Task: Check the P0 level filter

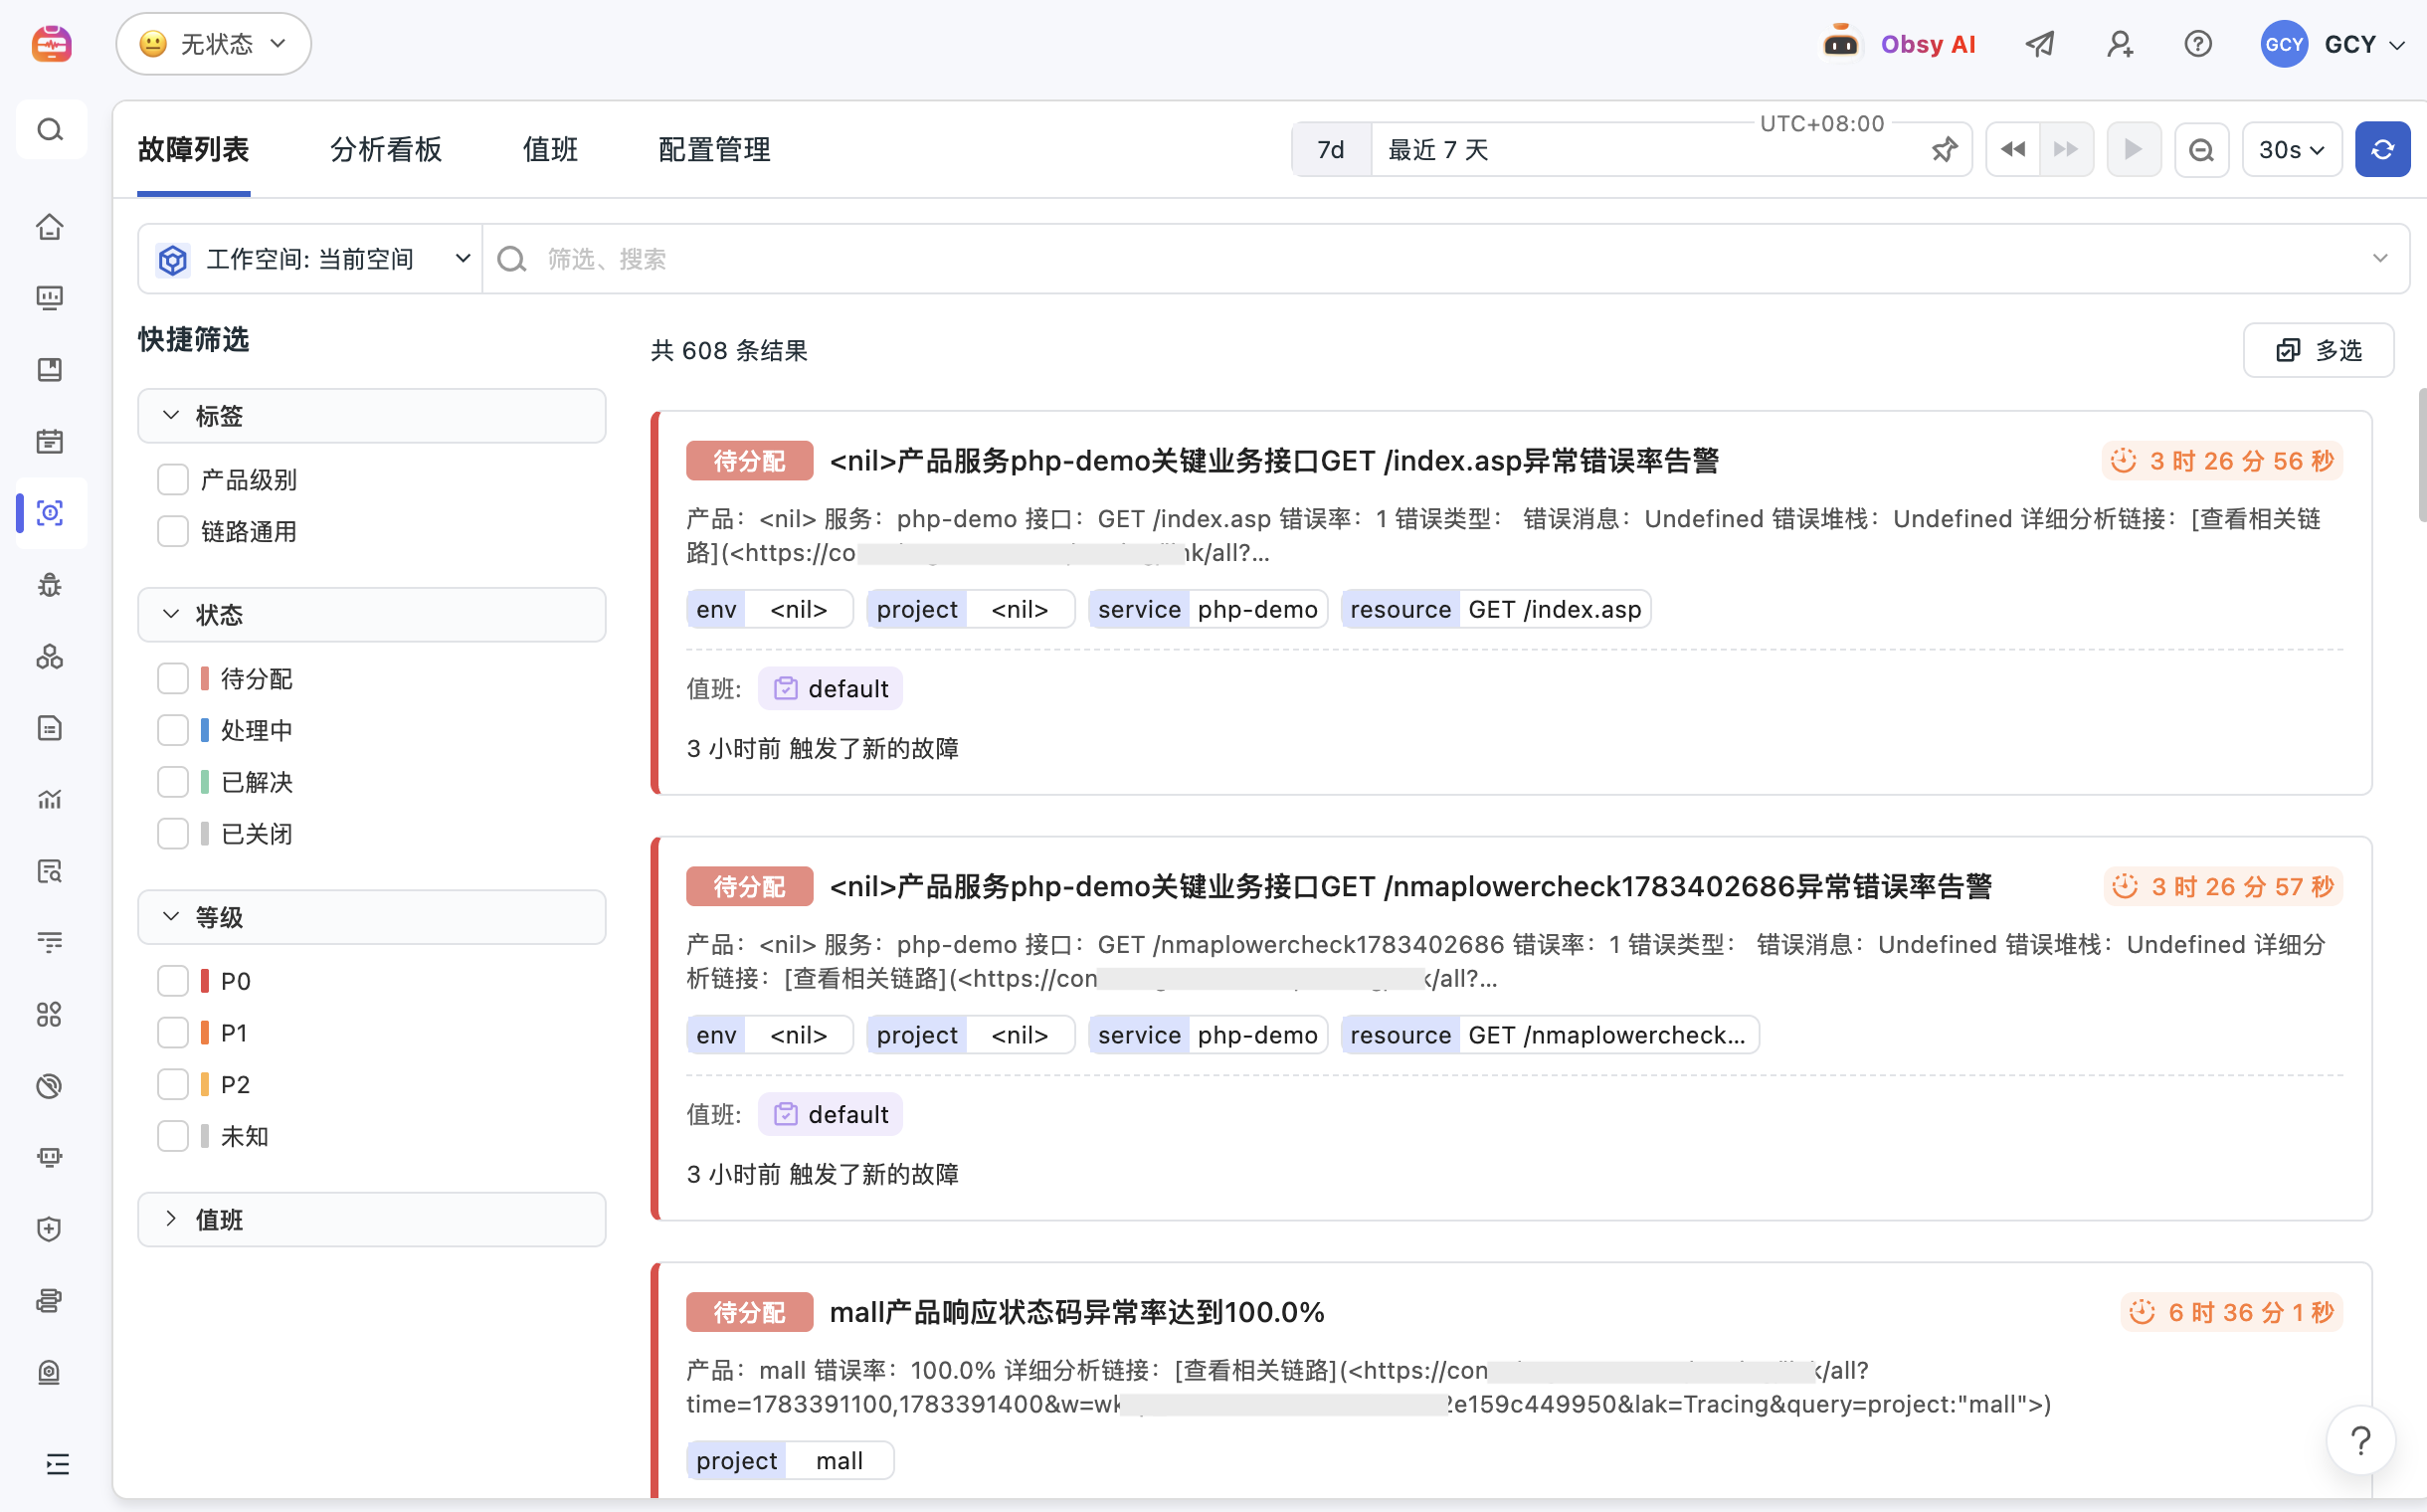Action: tap(173, 981)
